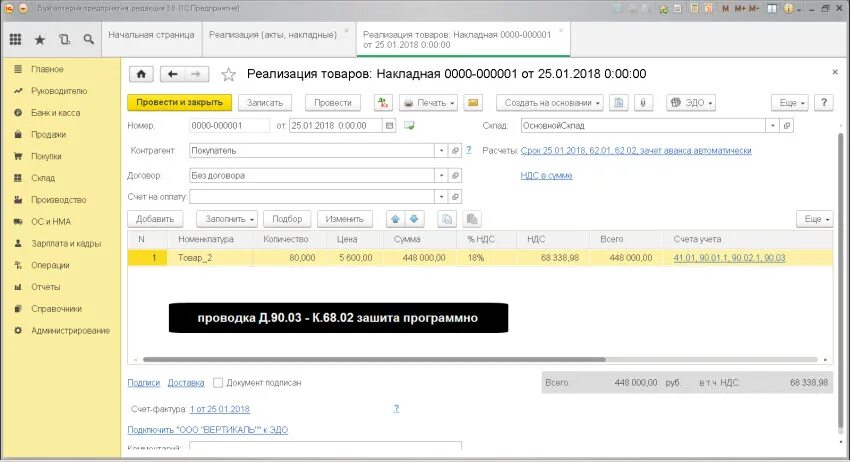Open the favorites star panel

(40, 40)
